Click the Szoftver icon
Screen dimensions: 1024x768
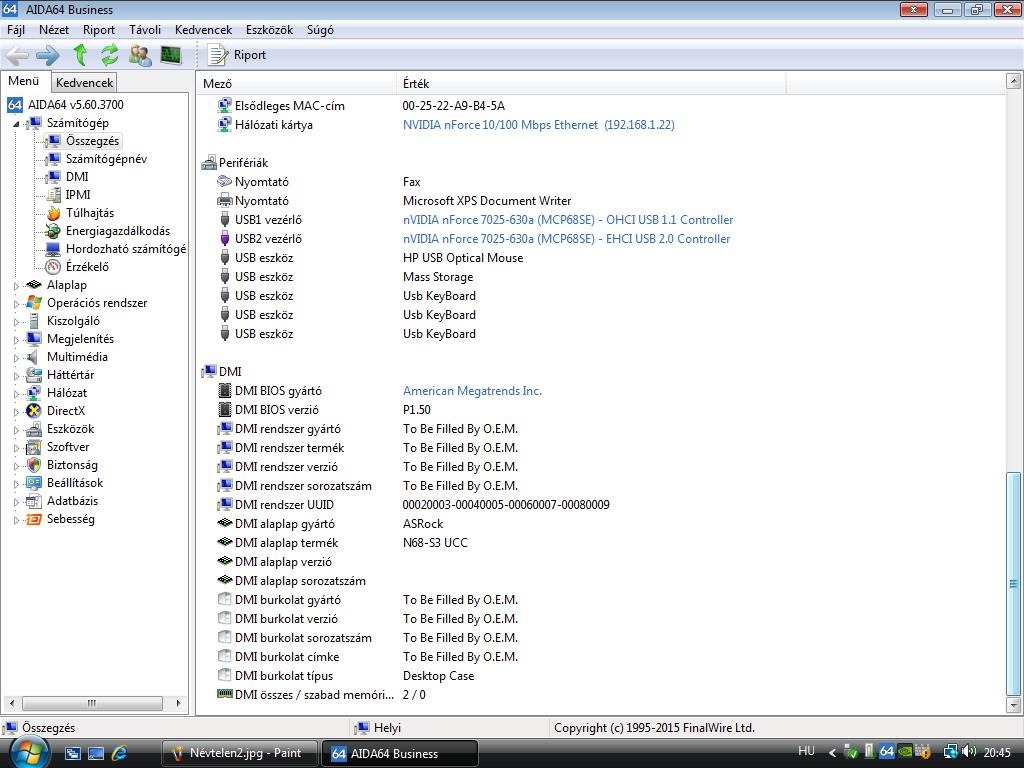coord(33,447)
